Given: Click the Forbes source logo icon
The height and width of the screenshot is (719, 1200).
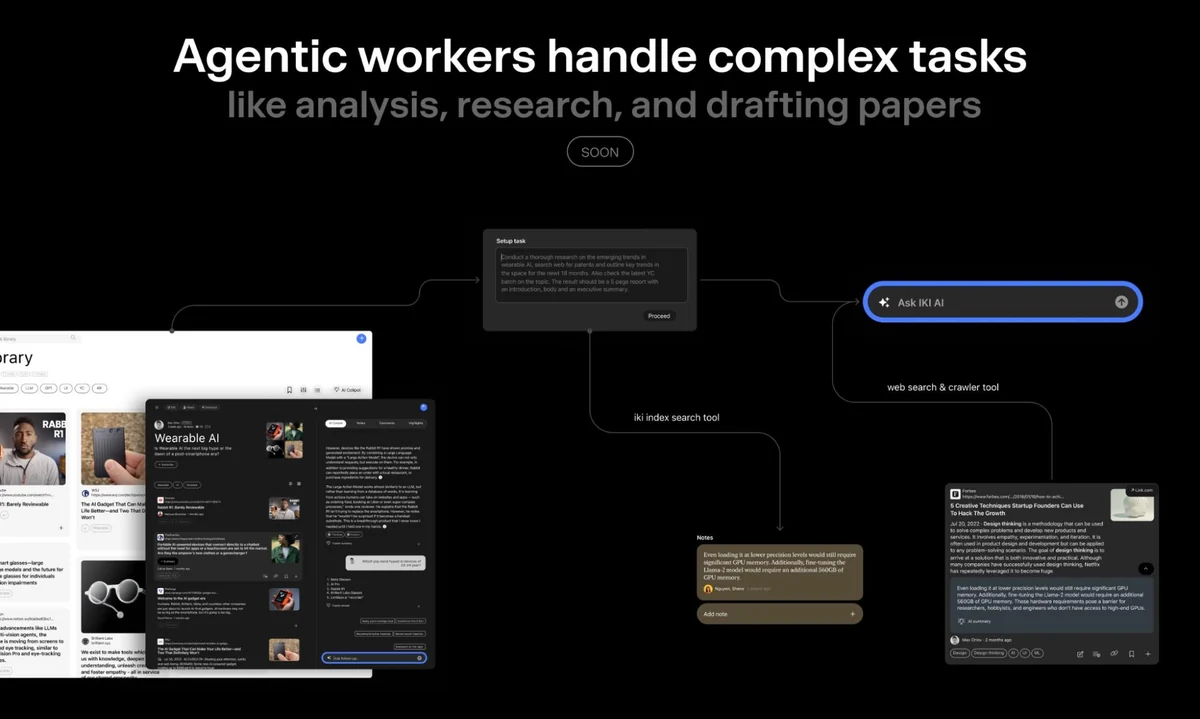Looking at the screenshot, I should [955, 494].
